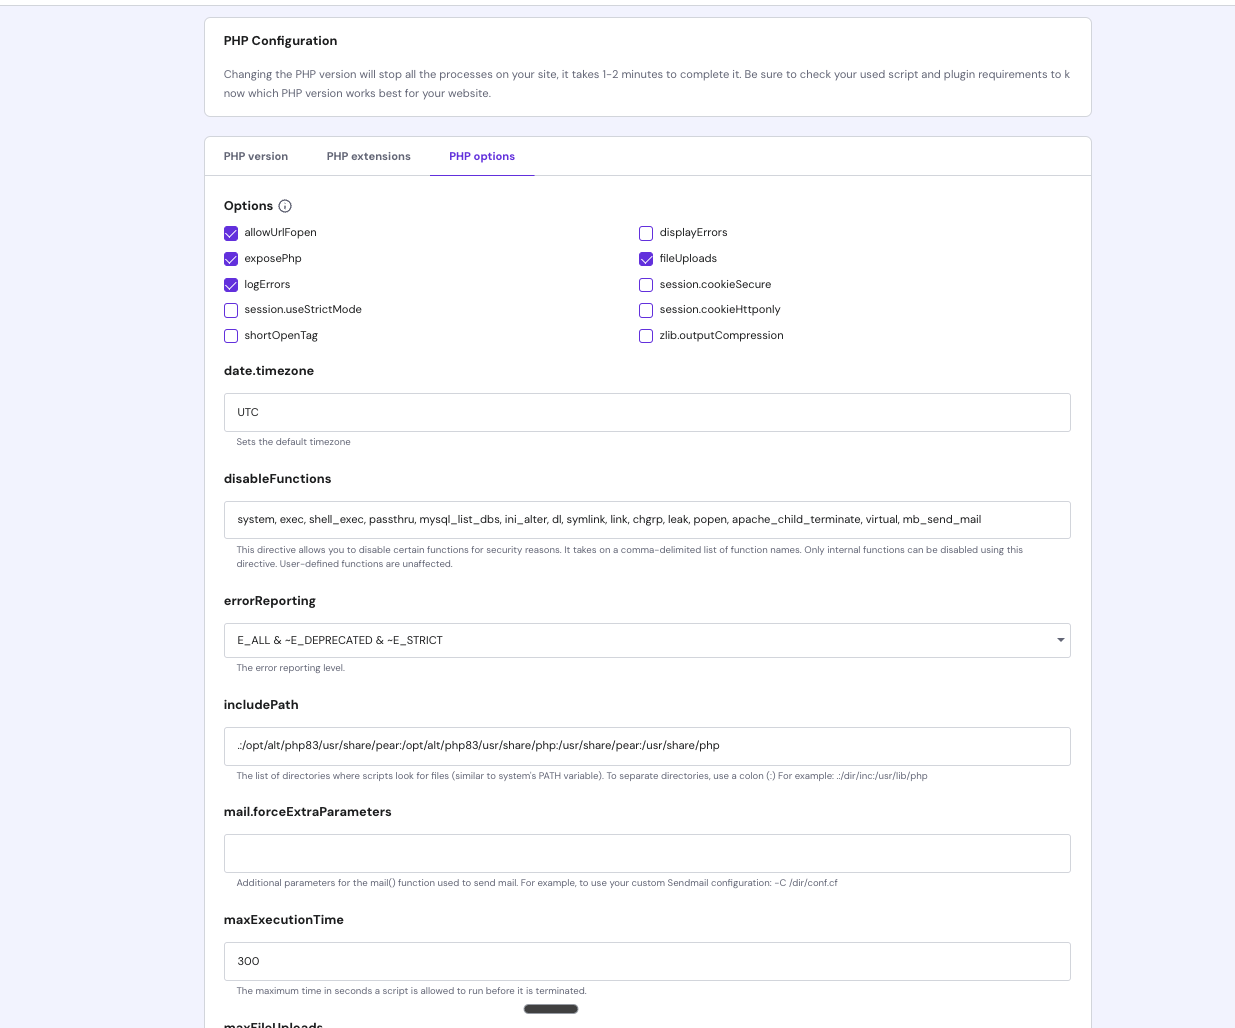Disable the allowUrlFopen checkbox
The image size is (1235, 1028).
(231, 233)
